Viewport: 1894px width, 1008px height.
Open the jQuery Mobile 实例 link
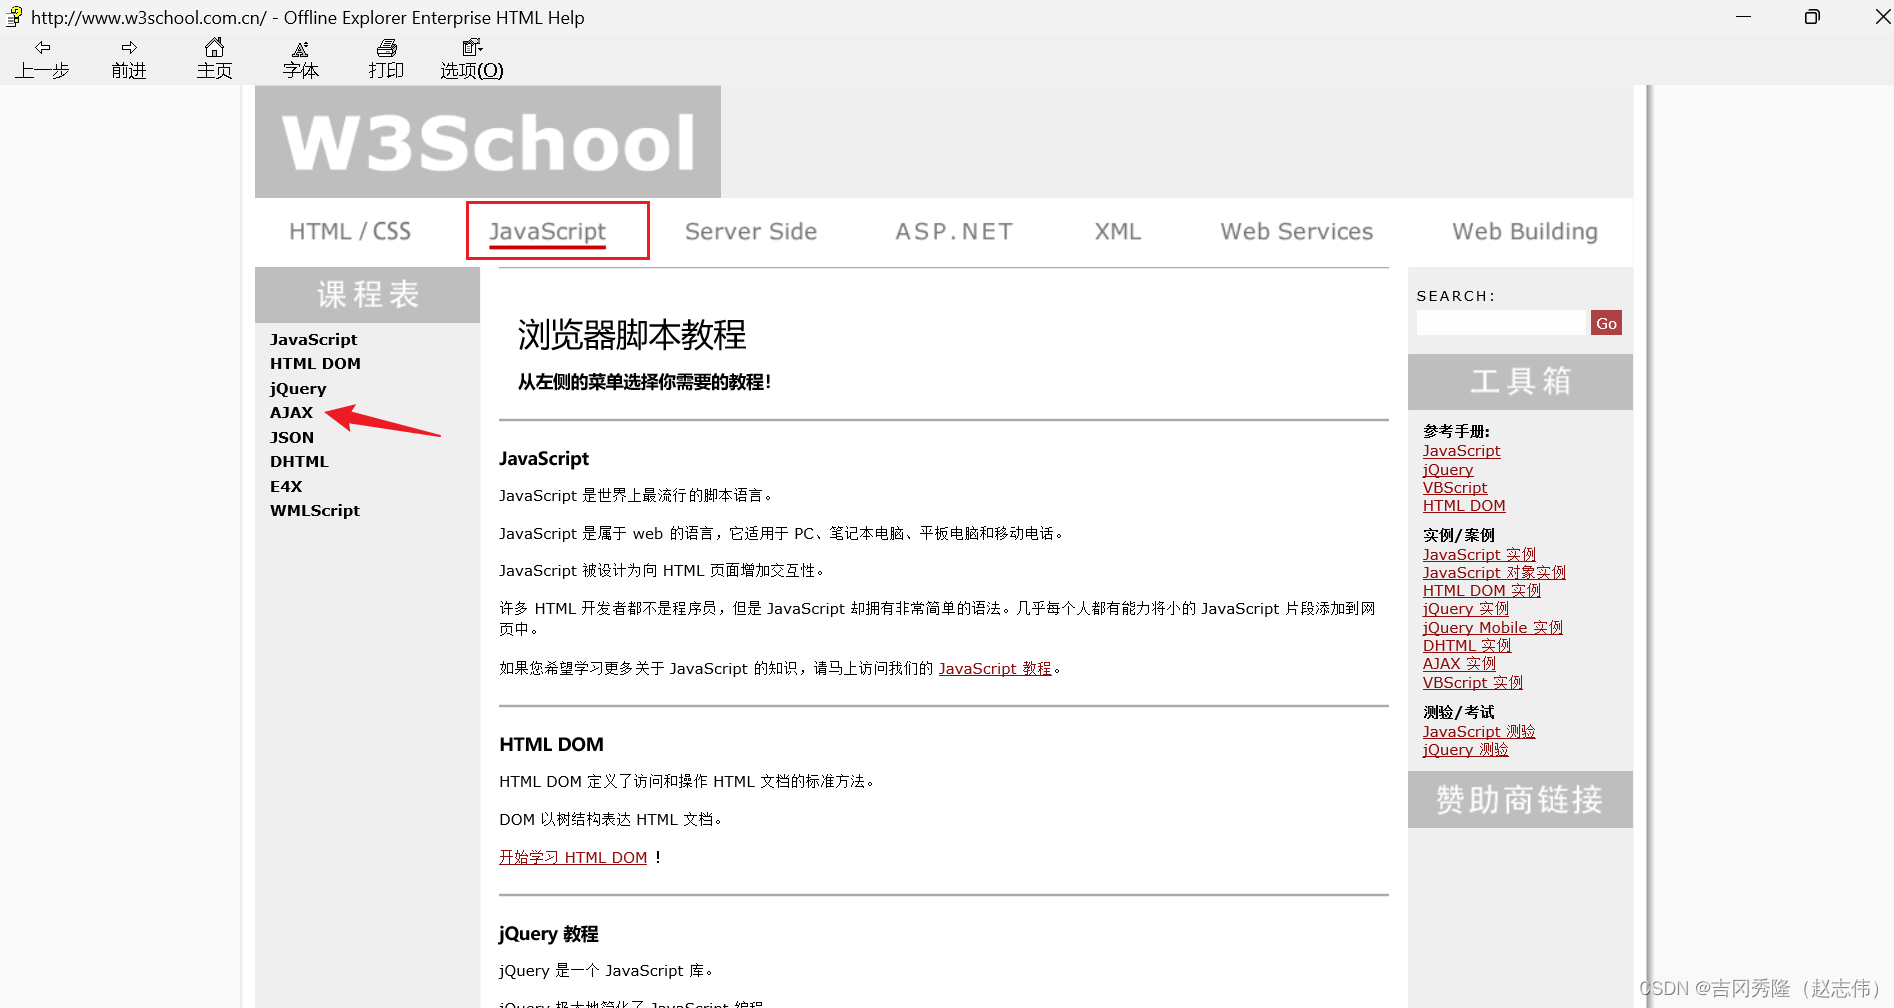point(1493,628)
